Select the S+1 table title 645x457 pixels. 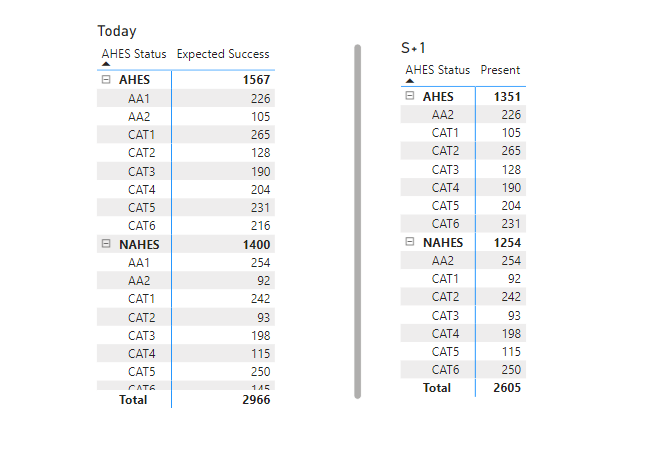coord(413,48)
